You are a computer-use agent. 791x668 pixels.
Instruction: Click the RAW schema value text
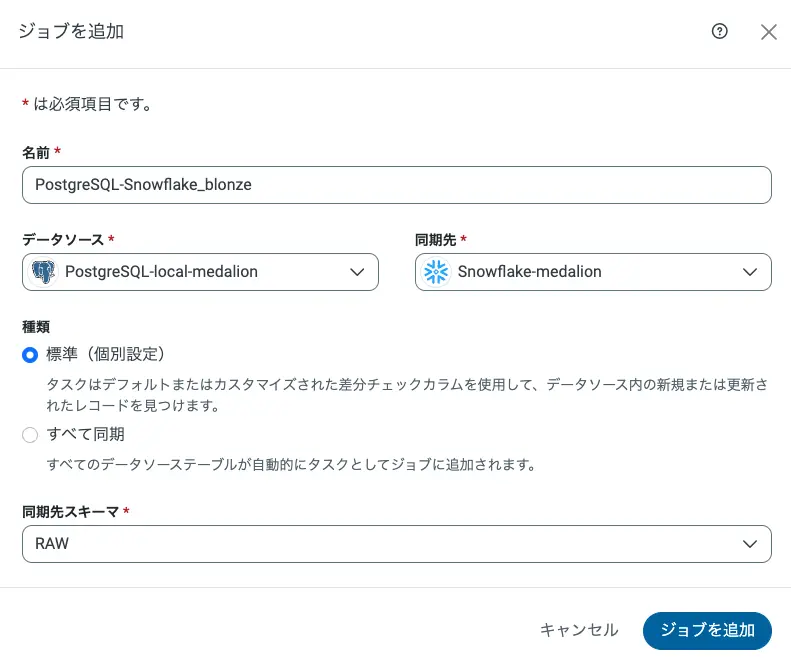point(52,544)
